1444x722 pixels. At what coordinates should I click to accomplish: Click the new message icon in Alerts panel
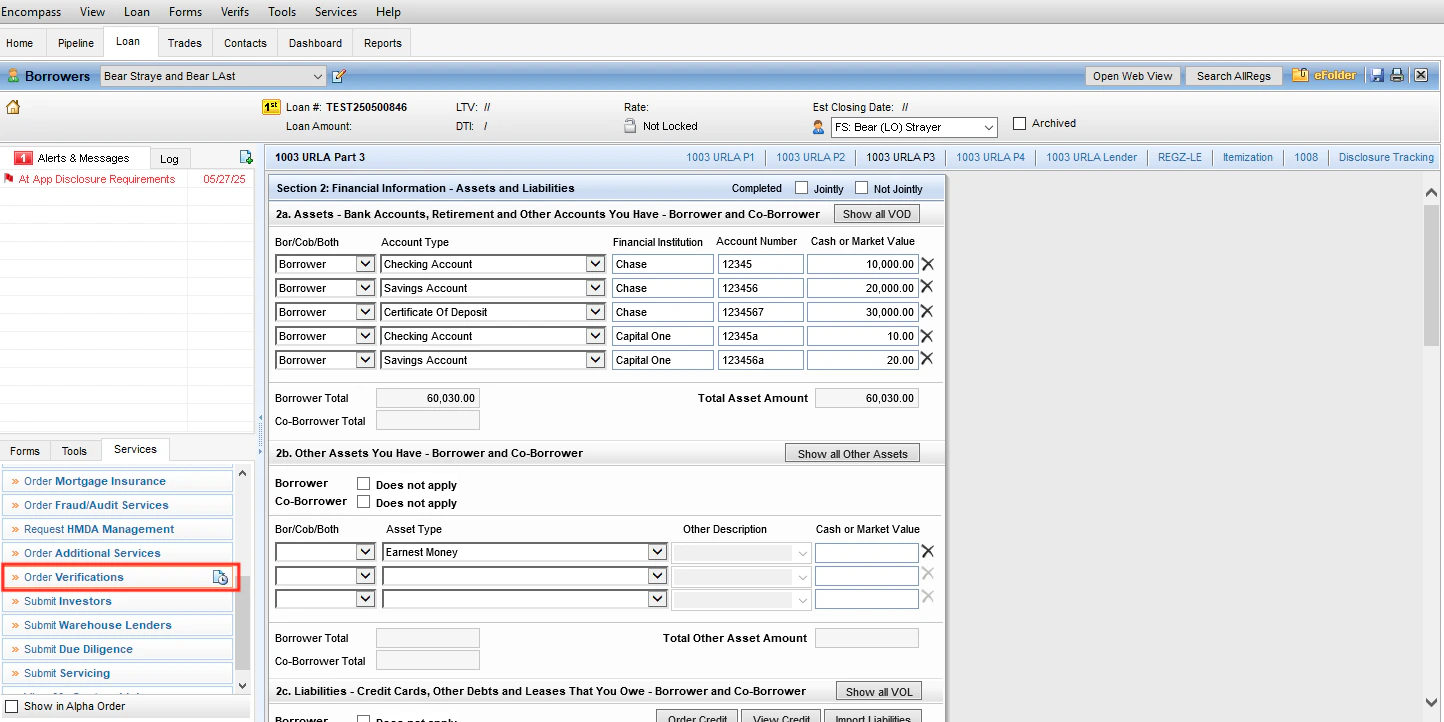tap(246, 157)
